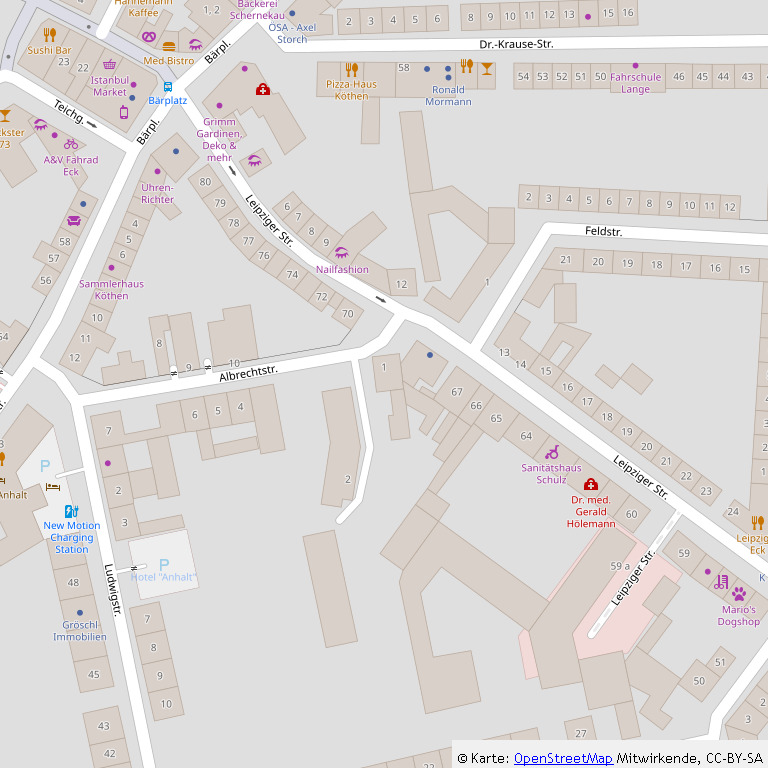This screenshot has height=768, width=768.
Task: Click the laundry icon near Mario's Dogshop
Action: (x=721, y=581)
